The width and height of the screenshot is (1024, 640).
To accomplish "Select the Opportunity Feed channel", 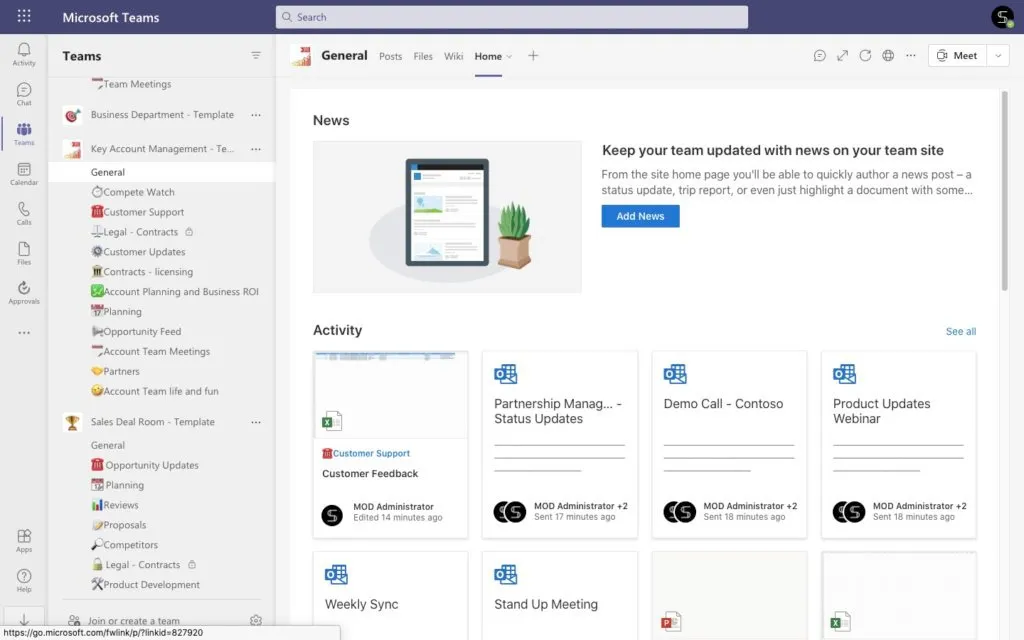I will [x=142, y=331].
